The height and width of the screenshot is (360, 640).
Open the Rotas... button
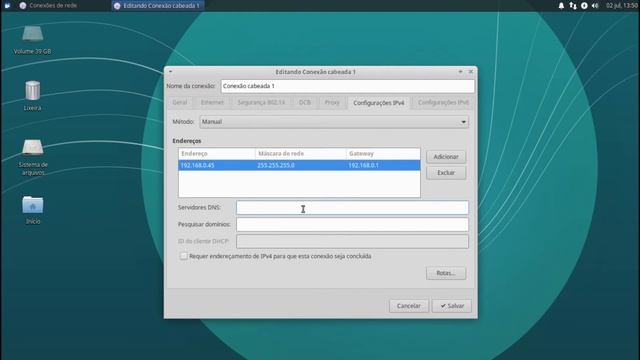pos(446,273)
